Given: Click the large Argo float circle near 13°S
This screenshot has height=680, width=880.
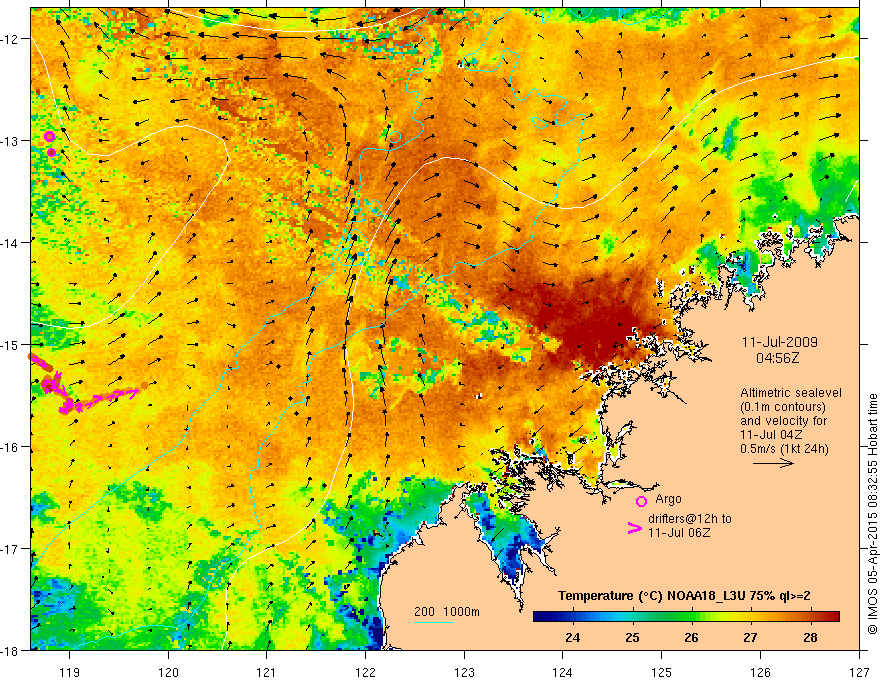Looking at the screenshot, I should point(49,136).
